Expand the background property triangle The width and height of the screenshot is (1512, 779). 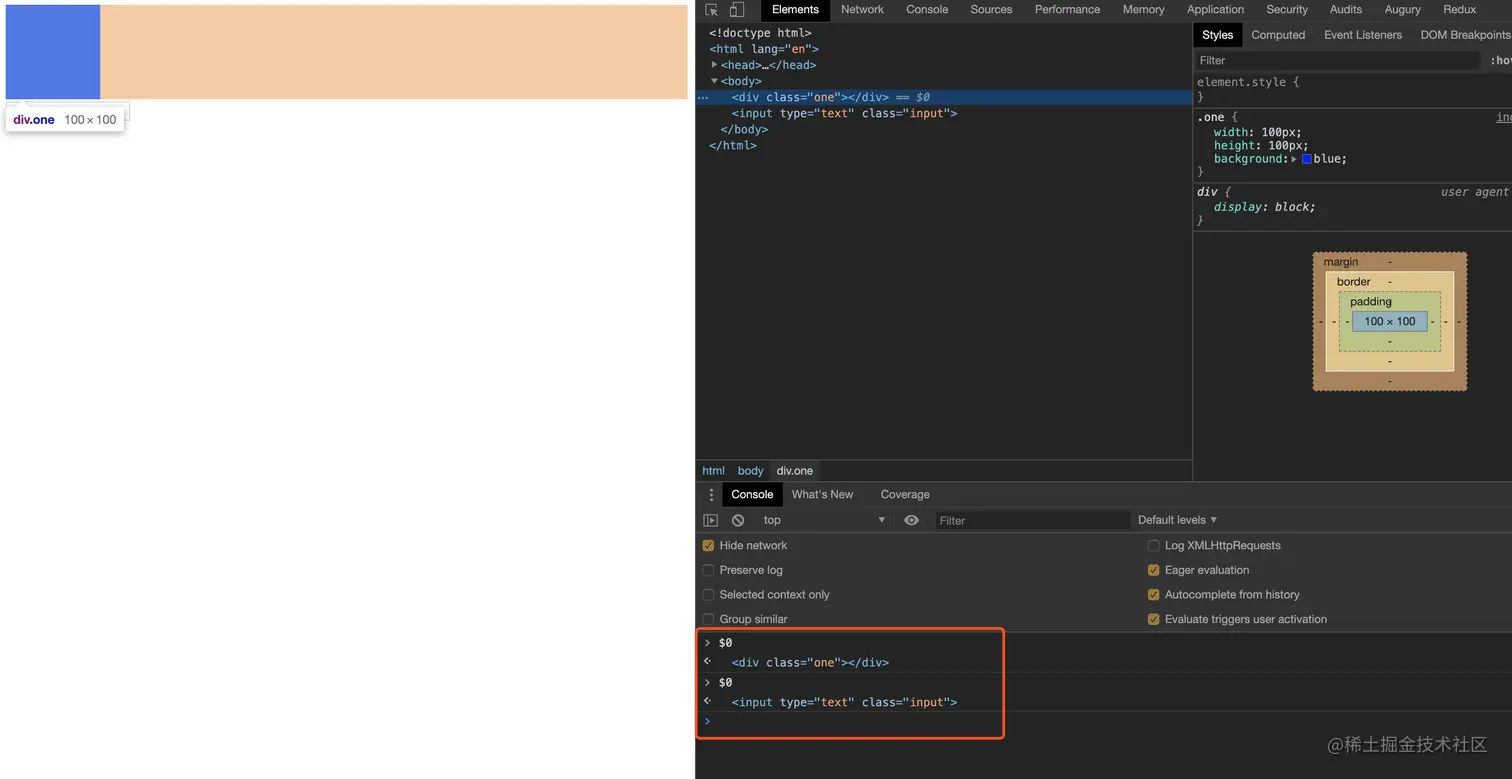pos(1294,159)
